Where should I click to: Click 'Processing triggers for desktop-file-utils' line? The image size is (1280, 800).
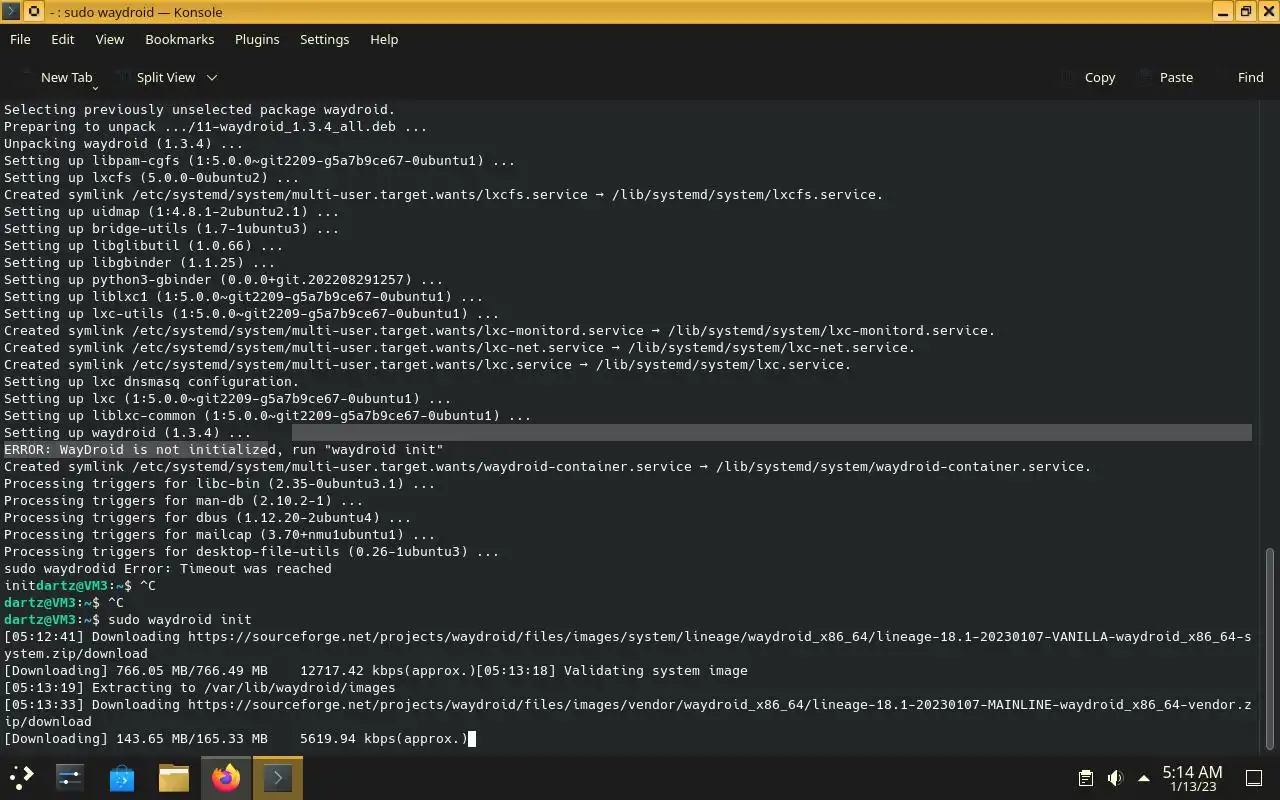(252, 551)
